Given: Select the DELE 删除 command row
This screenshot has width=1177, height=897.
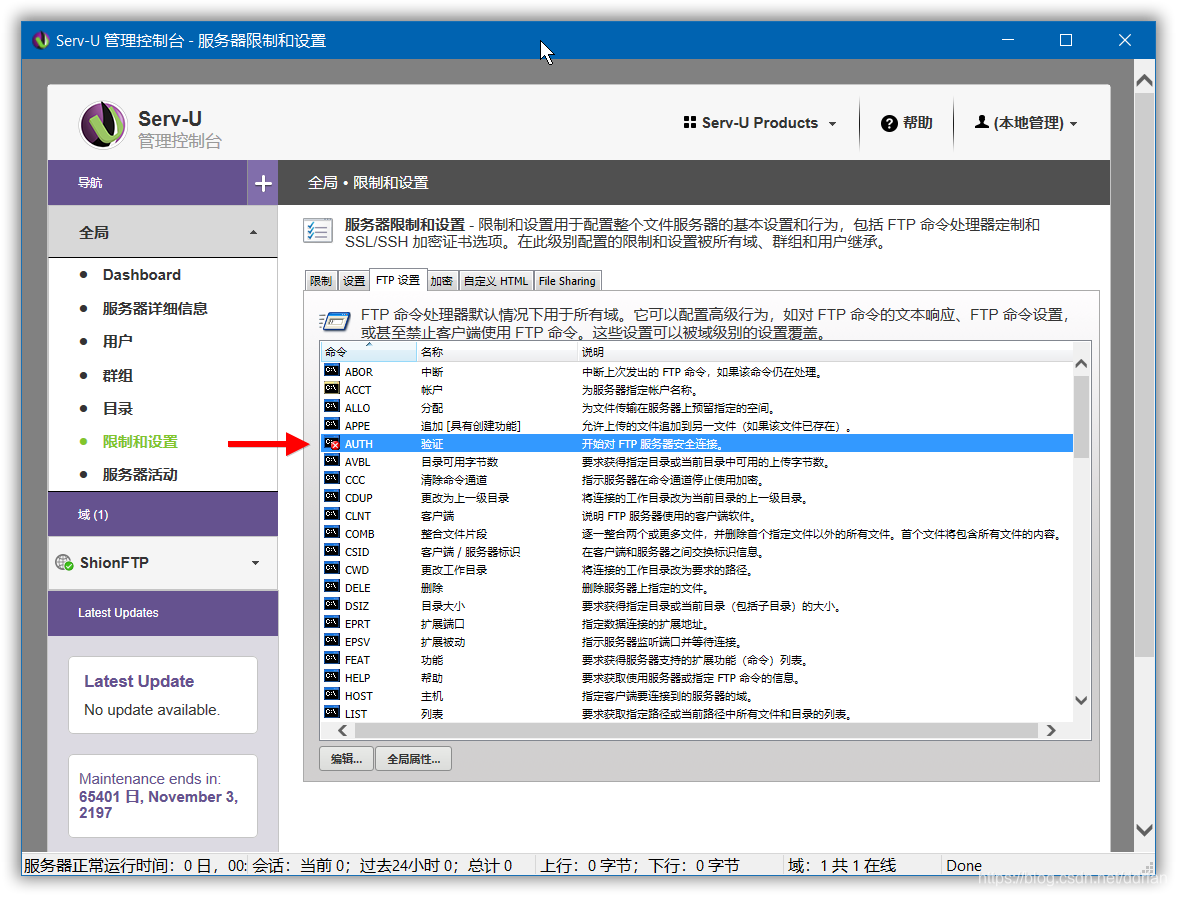Looking at the screenshot, I should (697, 588).
